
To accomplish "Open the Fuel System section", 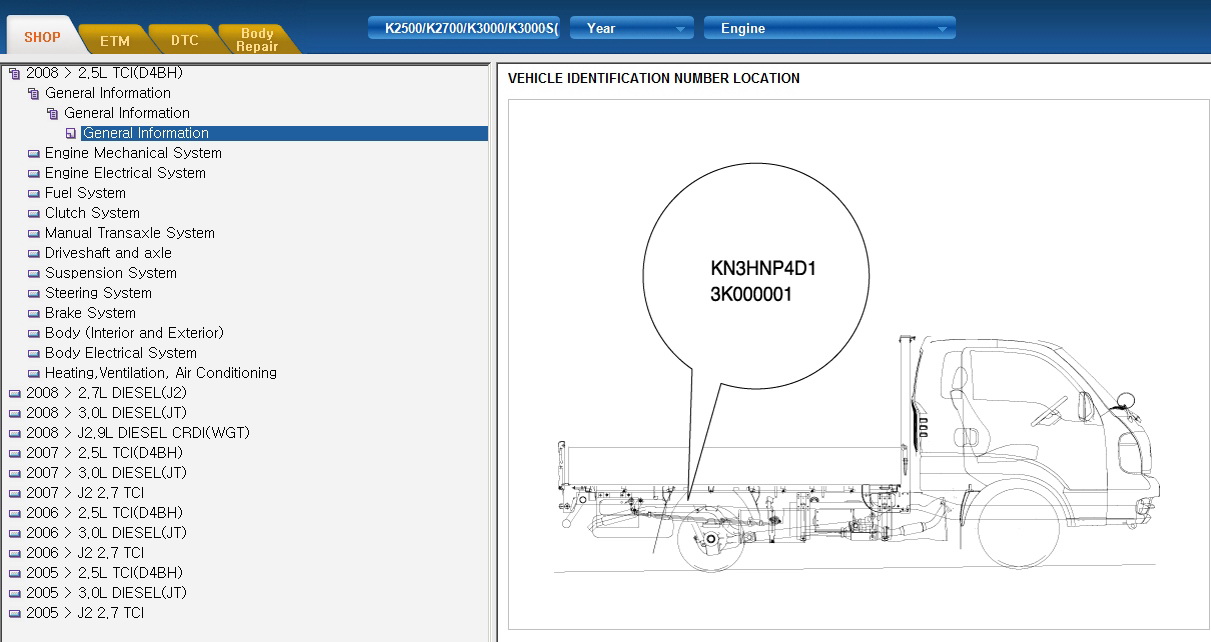I will [x=85, y=193].
